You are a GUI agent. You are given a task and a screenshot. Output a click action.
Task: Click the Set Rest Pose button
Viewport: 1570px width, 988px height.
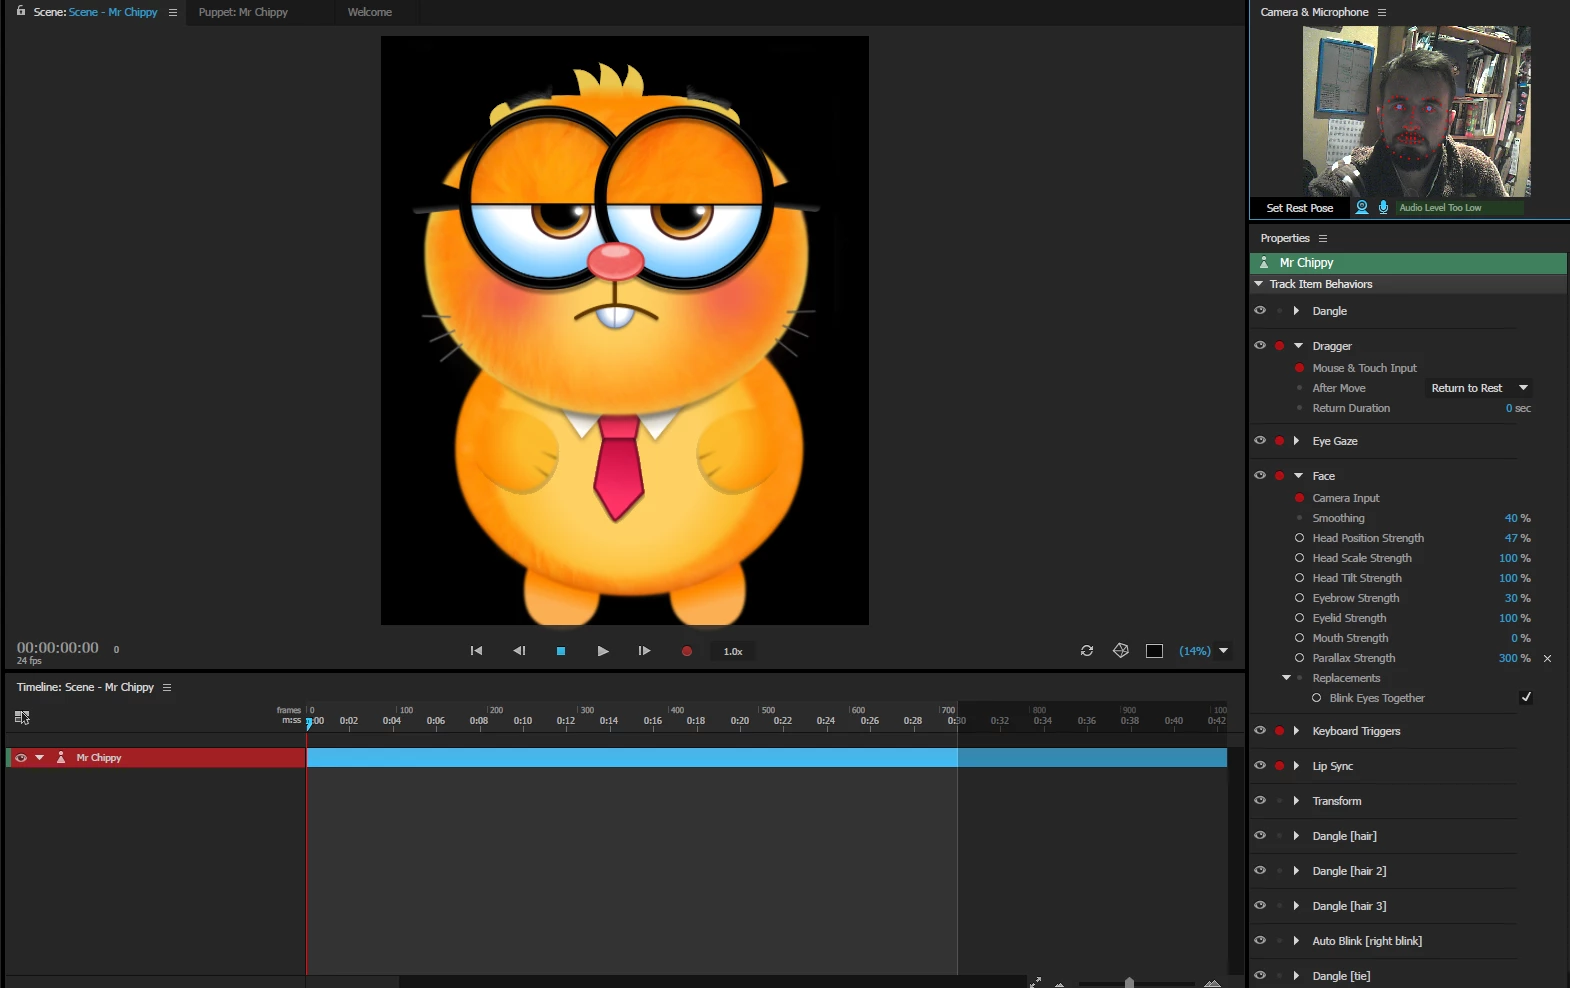click(x=1300, y=208)
